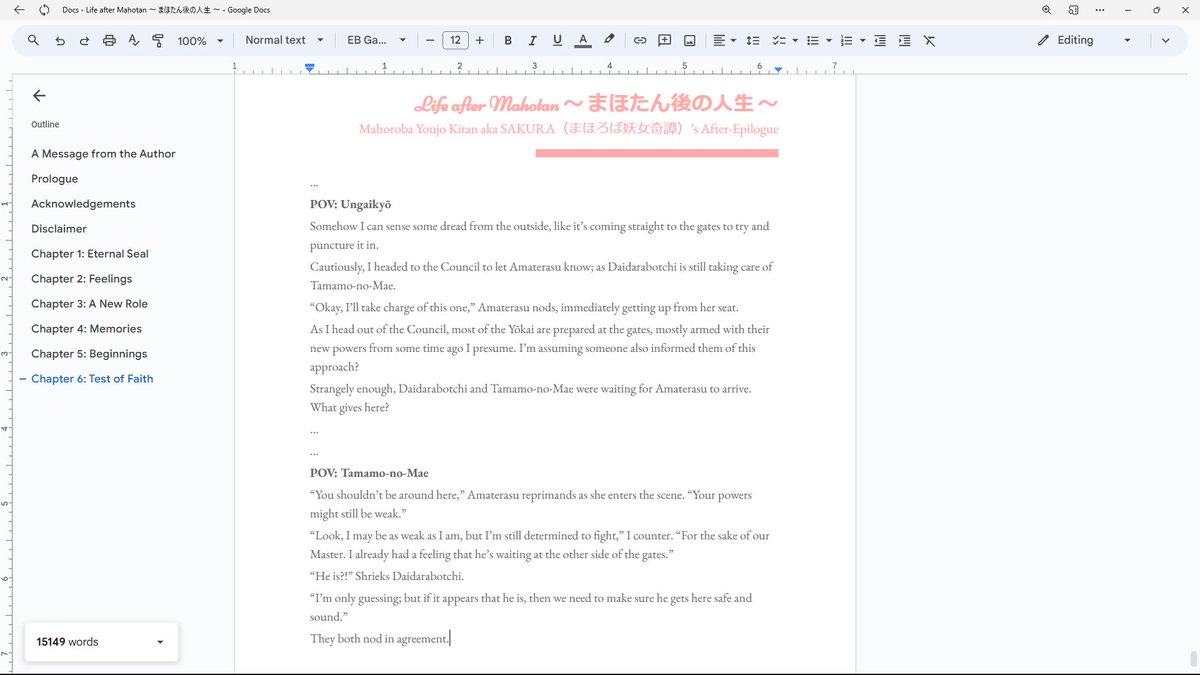Clear formatting from text

(929, 40)
